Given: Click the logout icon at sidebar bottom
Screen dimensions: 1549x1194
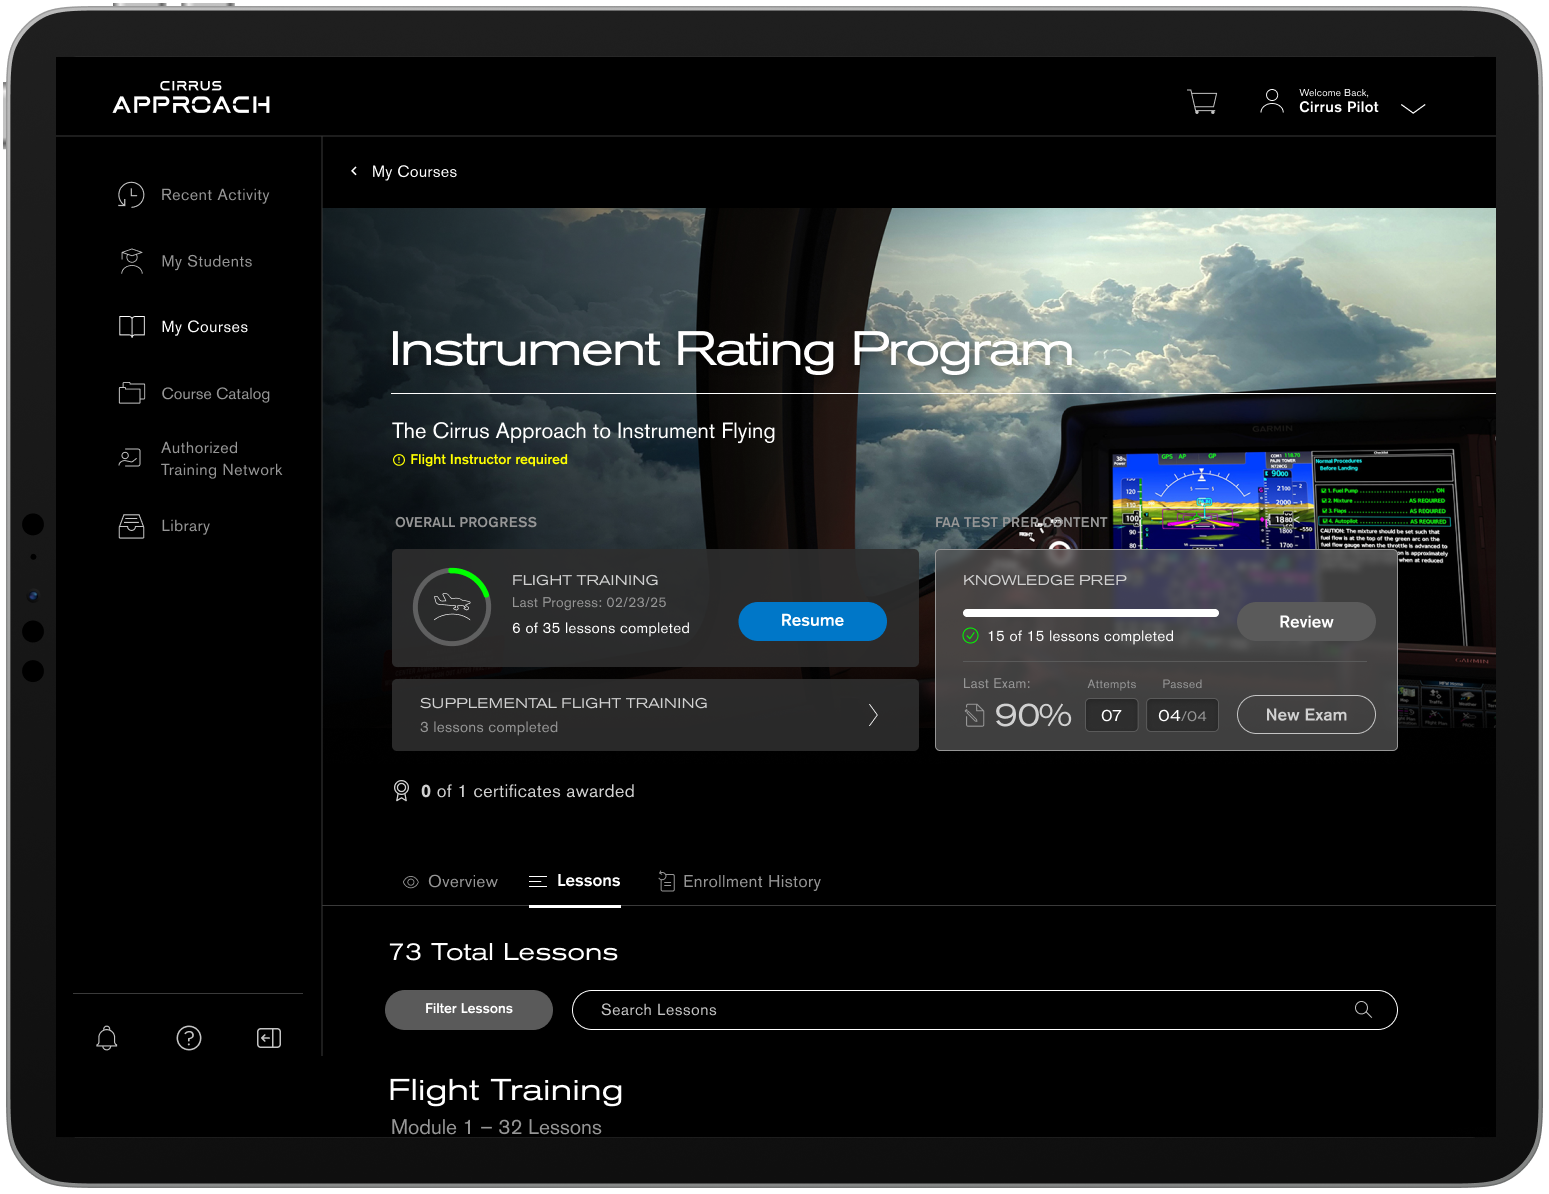Looking at the screenshot, I should tap(268, 1038).
